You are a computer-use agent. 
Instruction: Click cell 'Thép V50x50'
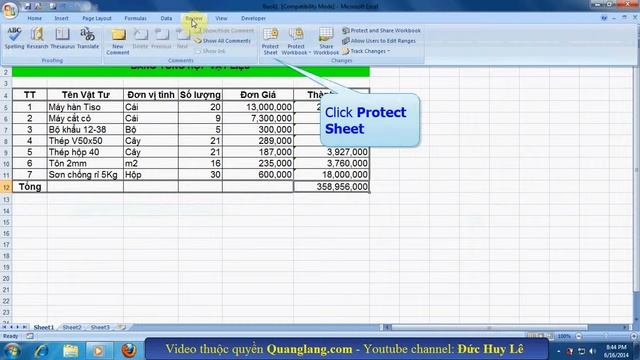point(85,141)
